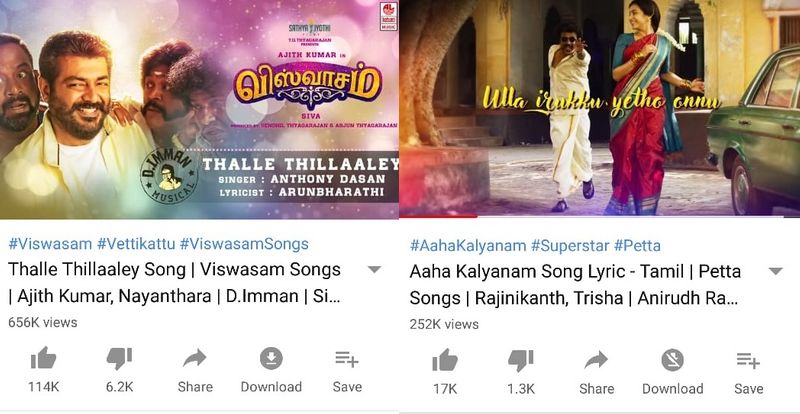Image resolution: width=800 pixels, height=414 pixels.
Task: Tap disabled Download icon for Aaha Kalyanam
Action: point(672,360)
